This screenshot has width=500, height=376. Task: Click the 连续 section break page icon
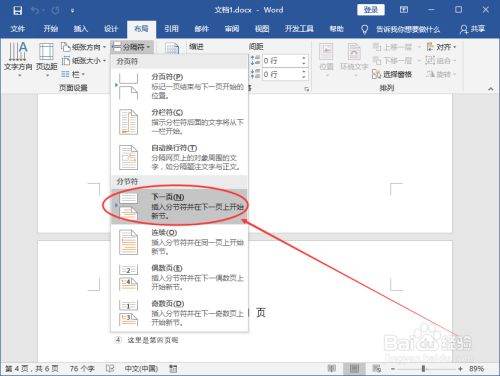pos(128,242)
